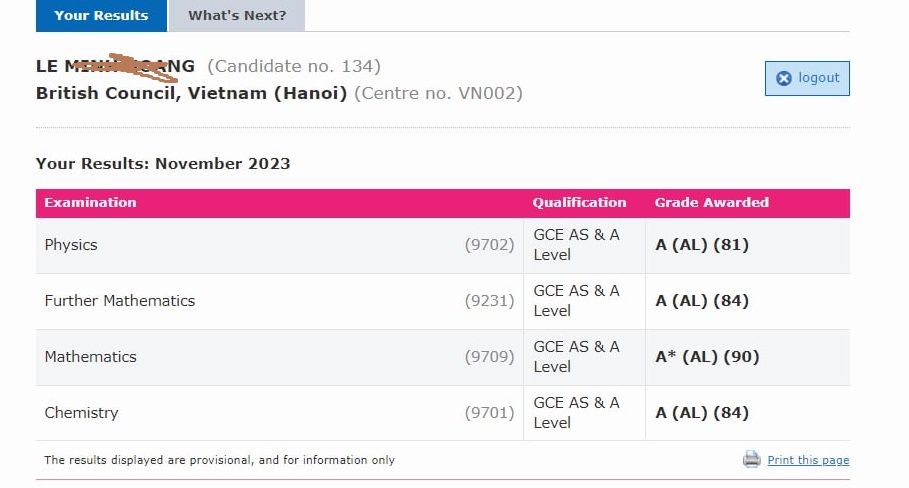The image size is (909, 488).
Task: Click the circled X logout icon
Action: coord(784,78)
